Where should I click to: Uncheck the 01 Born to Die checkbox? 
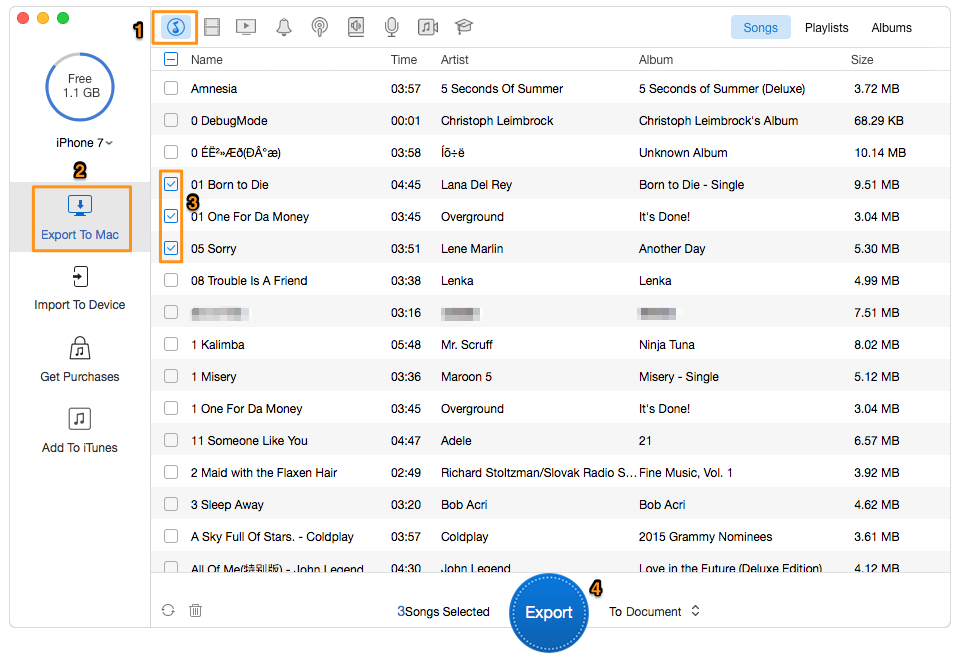pyautogui.click(x=171, y=184)
